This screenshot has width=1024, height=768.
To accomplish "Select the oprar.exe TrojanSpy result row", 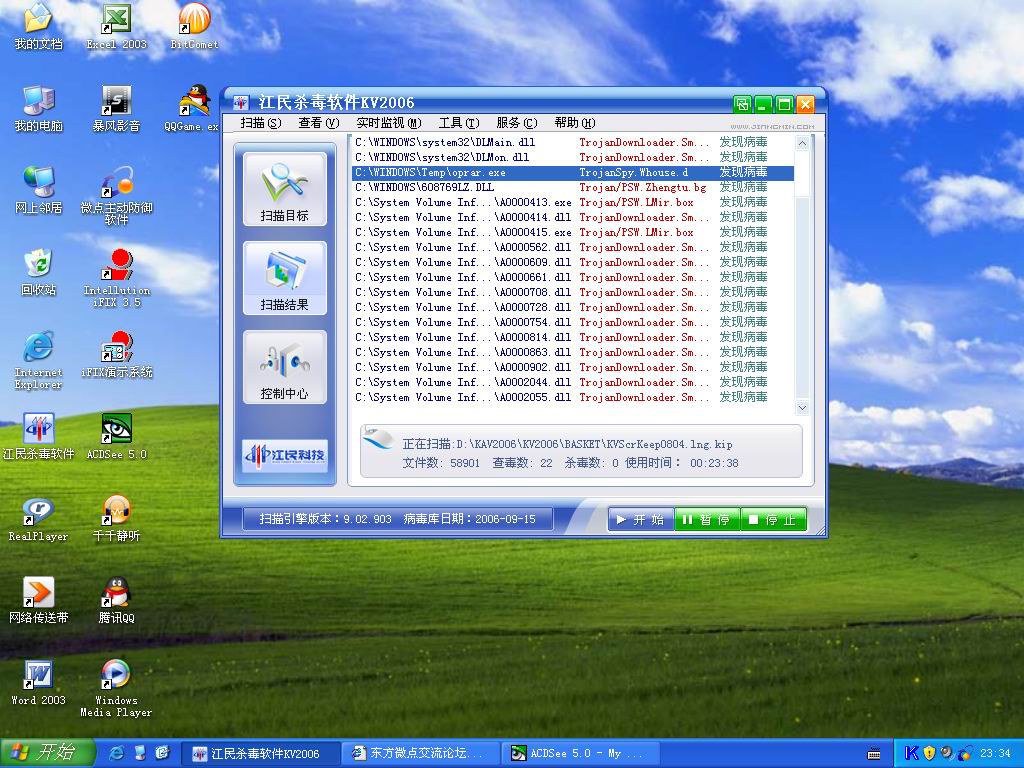I will [x=573, y=172].
